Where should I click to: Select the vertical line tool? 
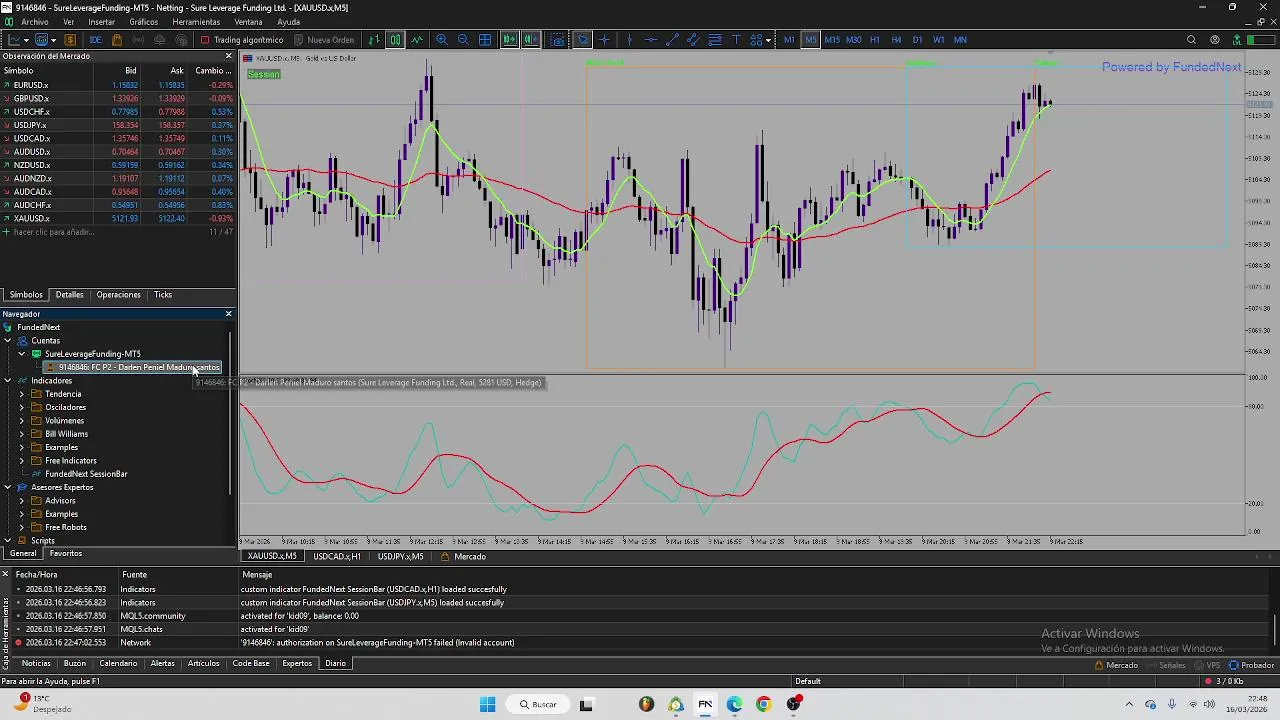[629, 40]
